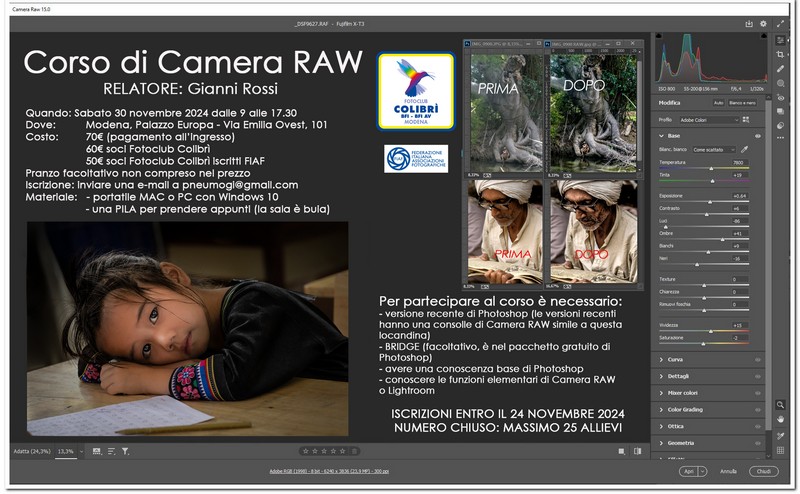Image resolution: width=800 pixels, height=494 pixels.
Task: Click the Ombre slider handle
Action: (722, 239)
